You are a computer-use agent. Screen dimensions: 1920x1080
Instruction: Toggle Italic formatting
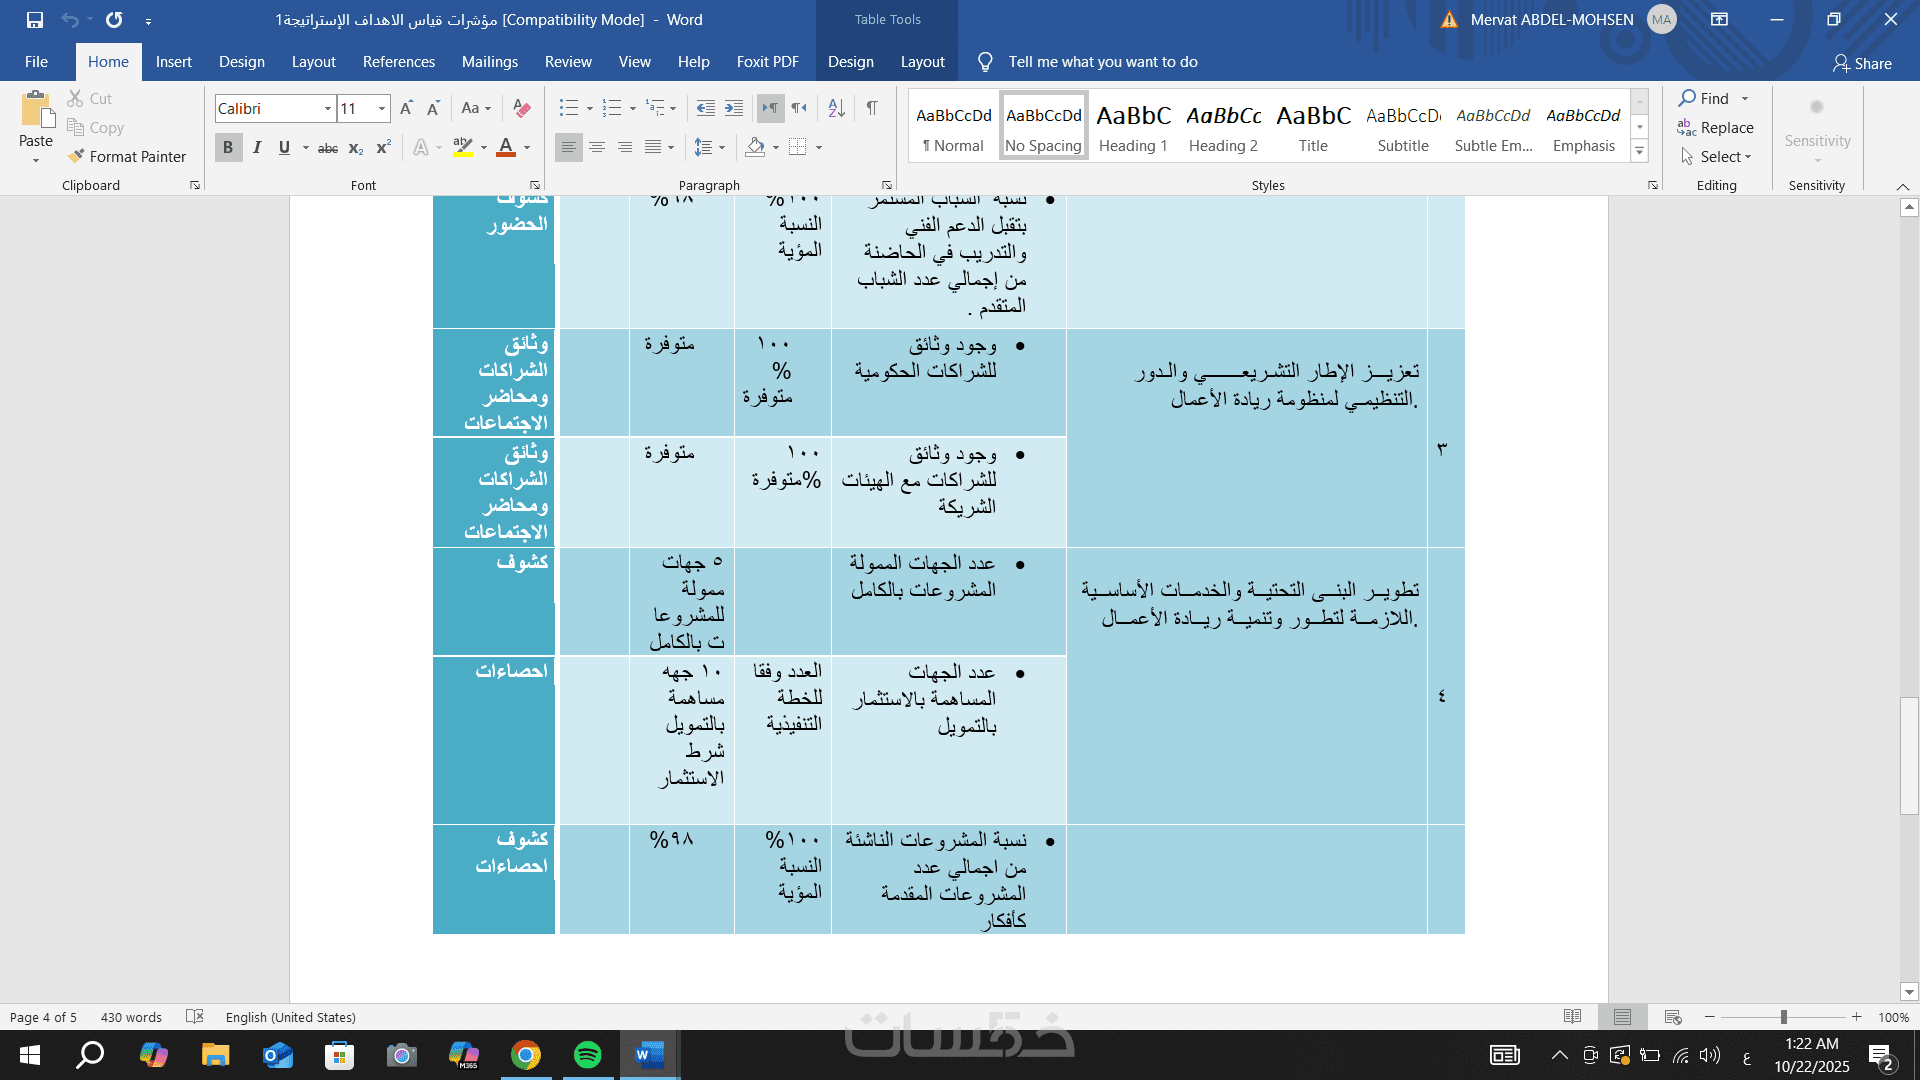257,148
